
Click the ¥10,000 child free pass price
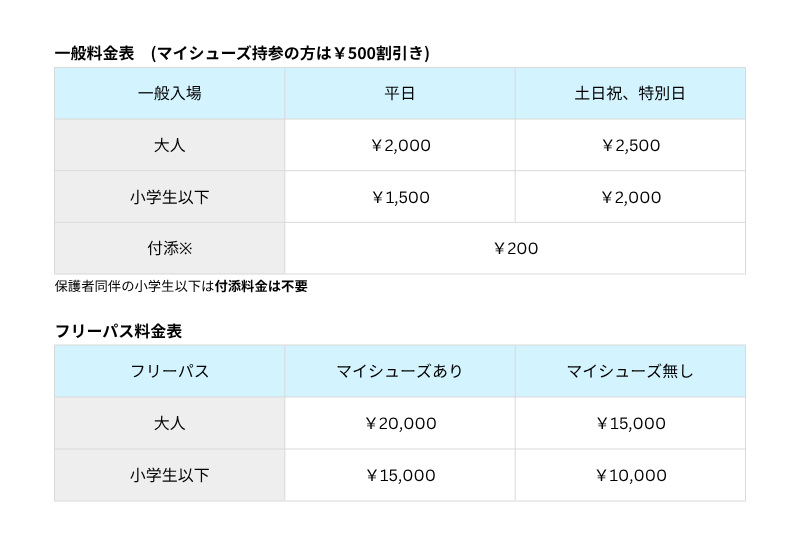point(630,475)
